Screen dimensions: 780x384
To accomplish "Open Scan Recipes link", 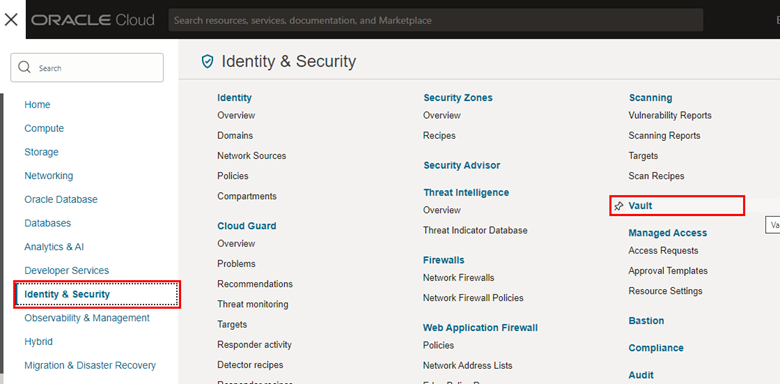I will click(657, 176).
